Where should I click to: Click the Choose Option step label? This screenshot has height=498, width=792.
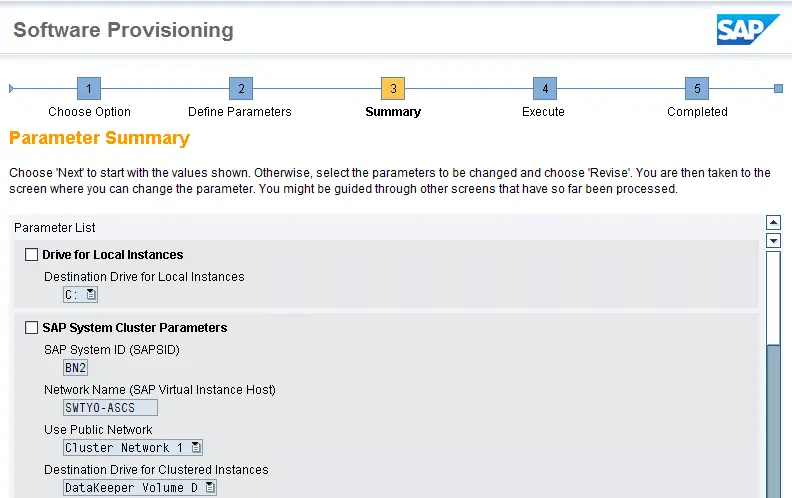(x=89, y=112)
